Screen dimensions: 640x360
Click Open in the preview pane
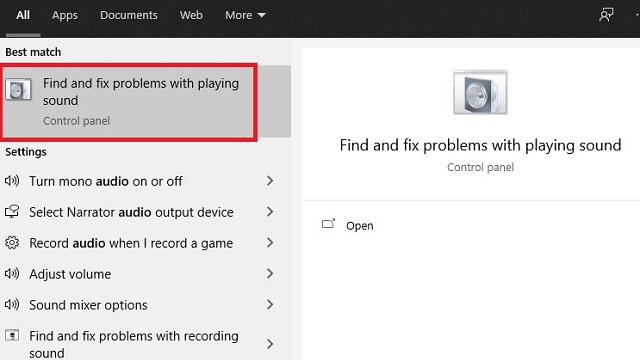pos(360,226)
